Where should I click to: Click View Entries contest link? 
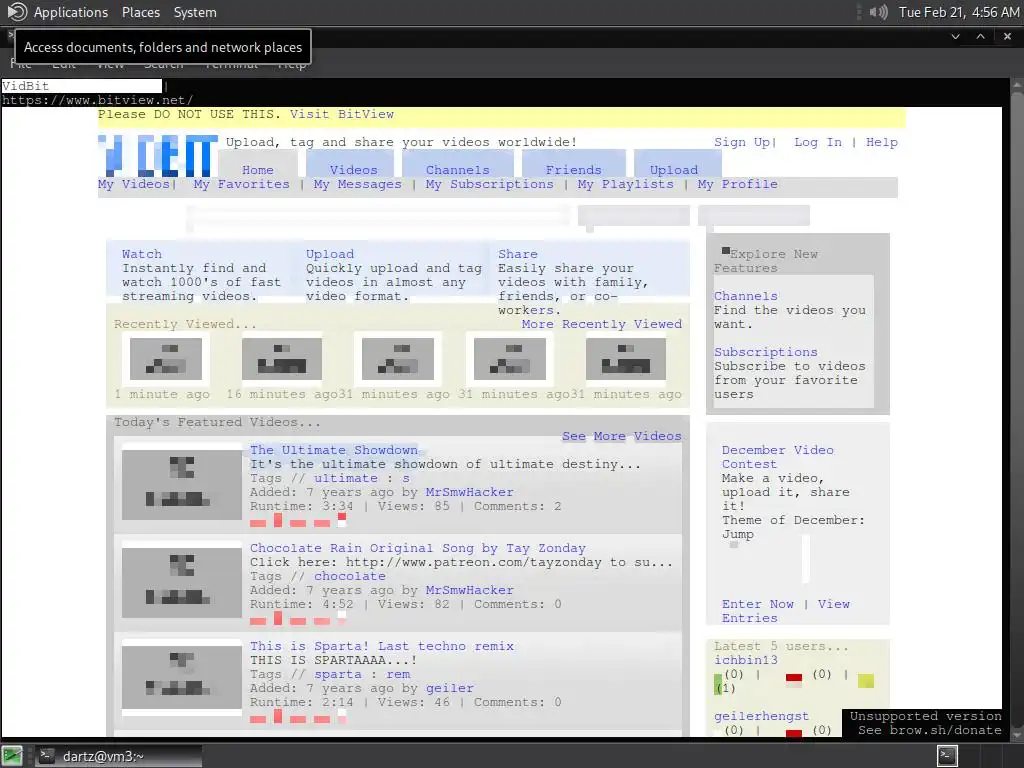tap(786, 611)
